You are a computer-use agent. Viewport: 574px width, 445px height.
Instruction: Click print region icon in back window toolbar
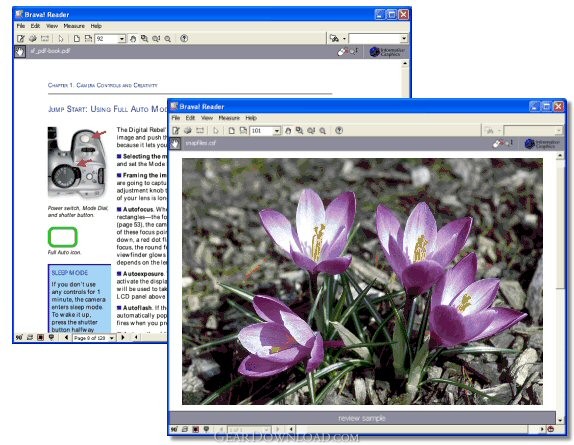(45, 38)
